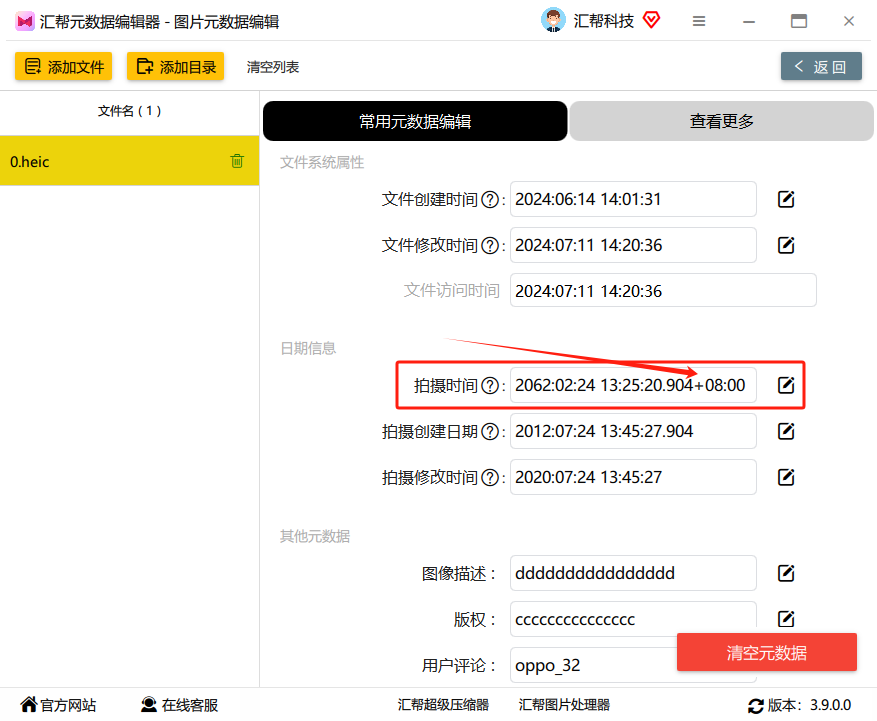Click the 版权 input field
Screen dimensions: 877x721
click(633, 619)
